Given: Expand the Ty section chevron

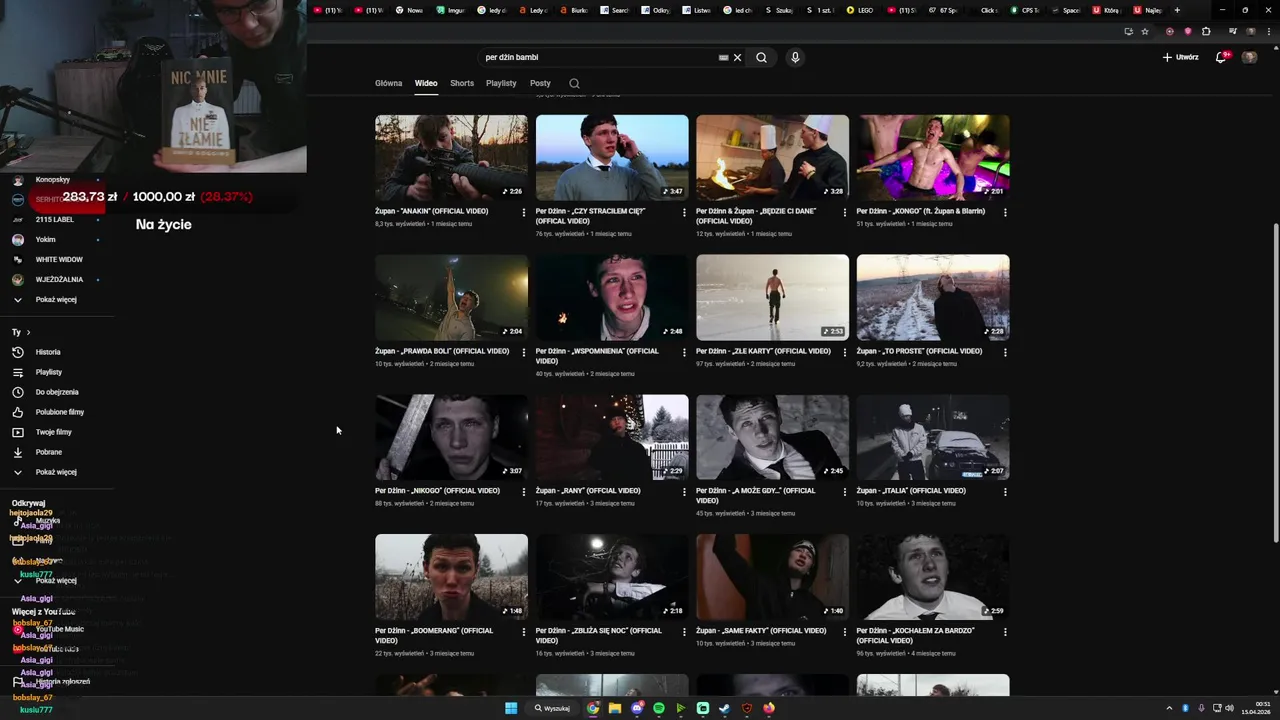Looking at the screenshot, I should click(x=28, y=332).
